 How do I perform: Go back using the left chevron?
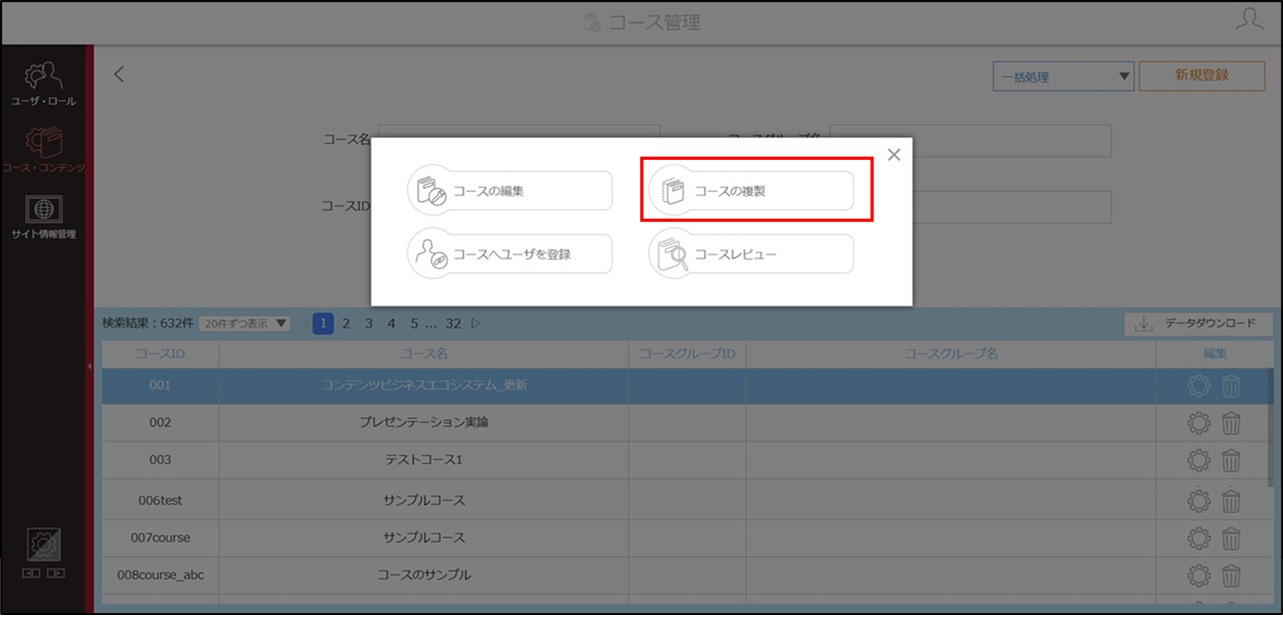tap(119, 74)
